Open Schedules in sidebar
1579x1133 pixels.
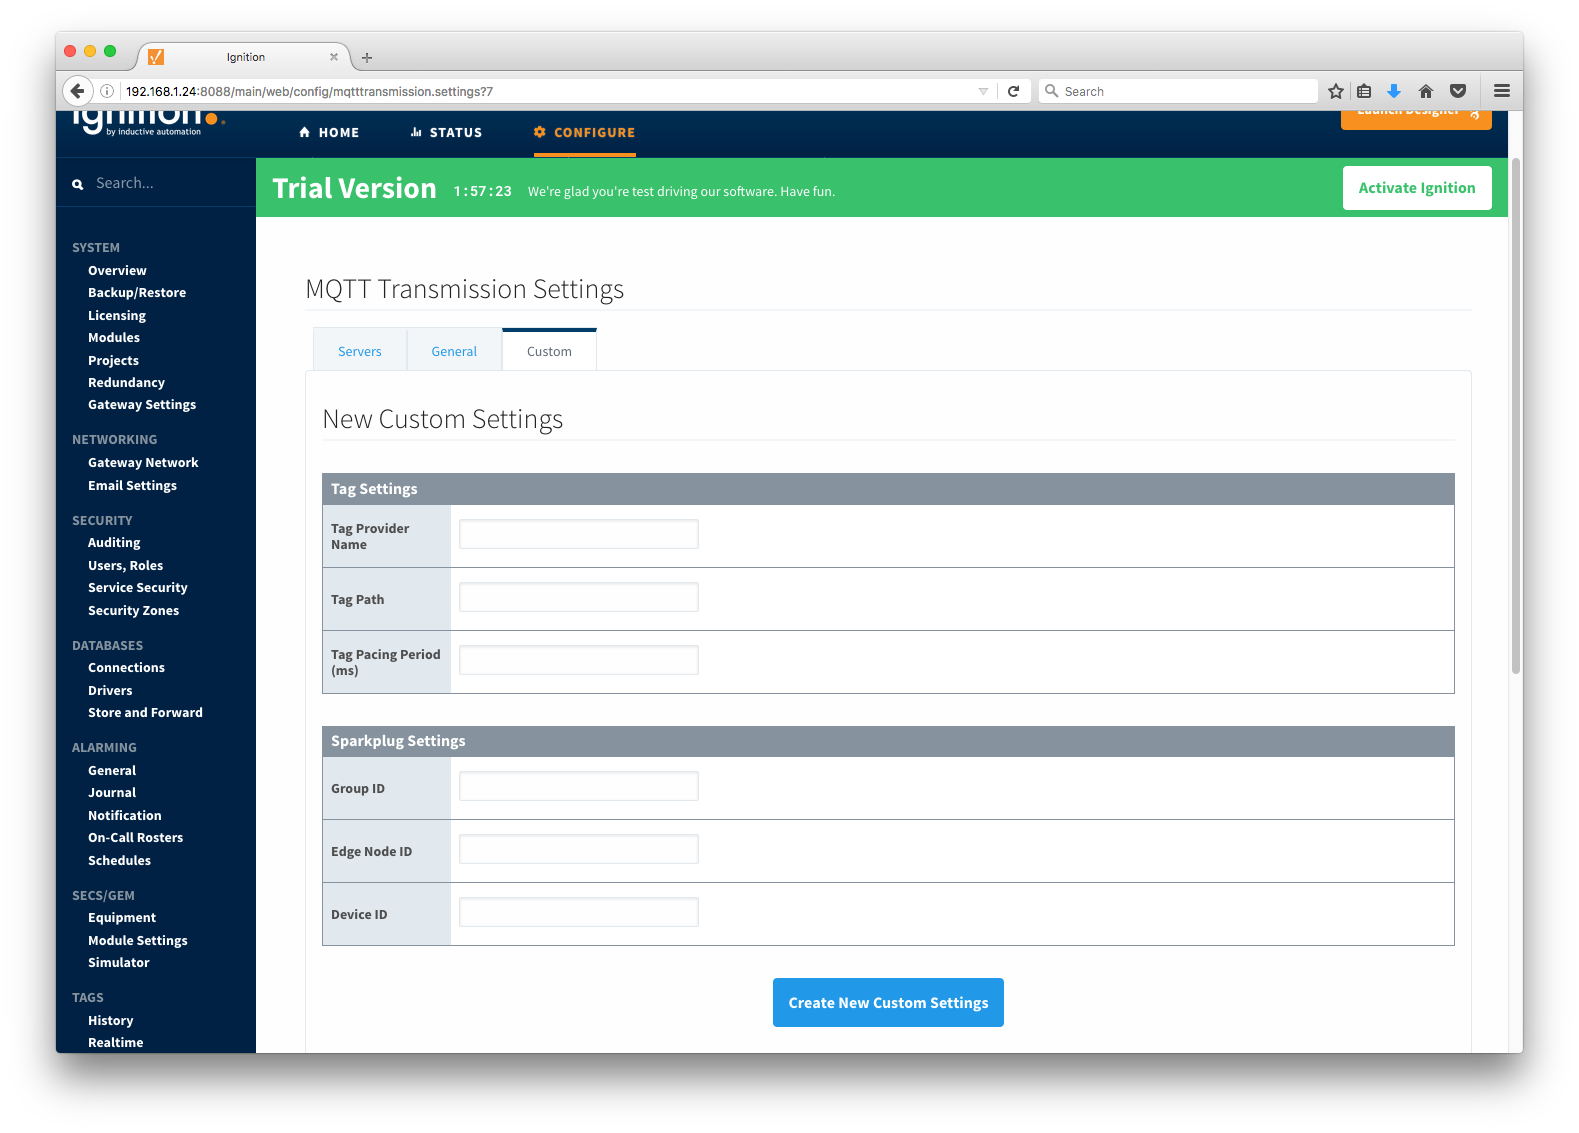119,860
